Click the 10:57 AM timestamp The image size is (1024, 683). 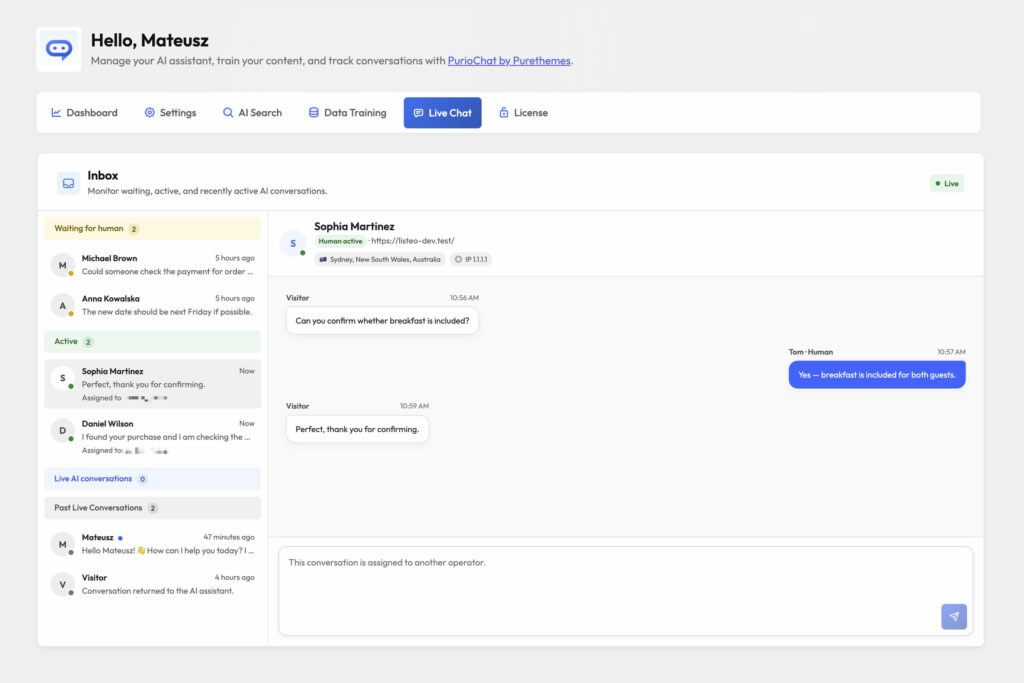pyautogui.click(x=951, y=352)
